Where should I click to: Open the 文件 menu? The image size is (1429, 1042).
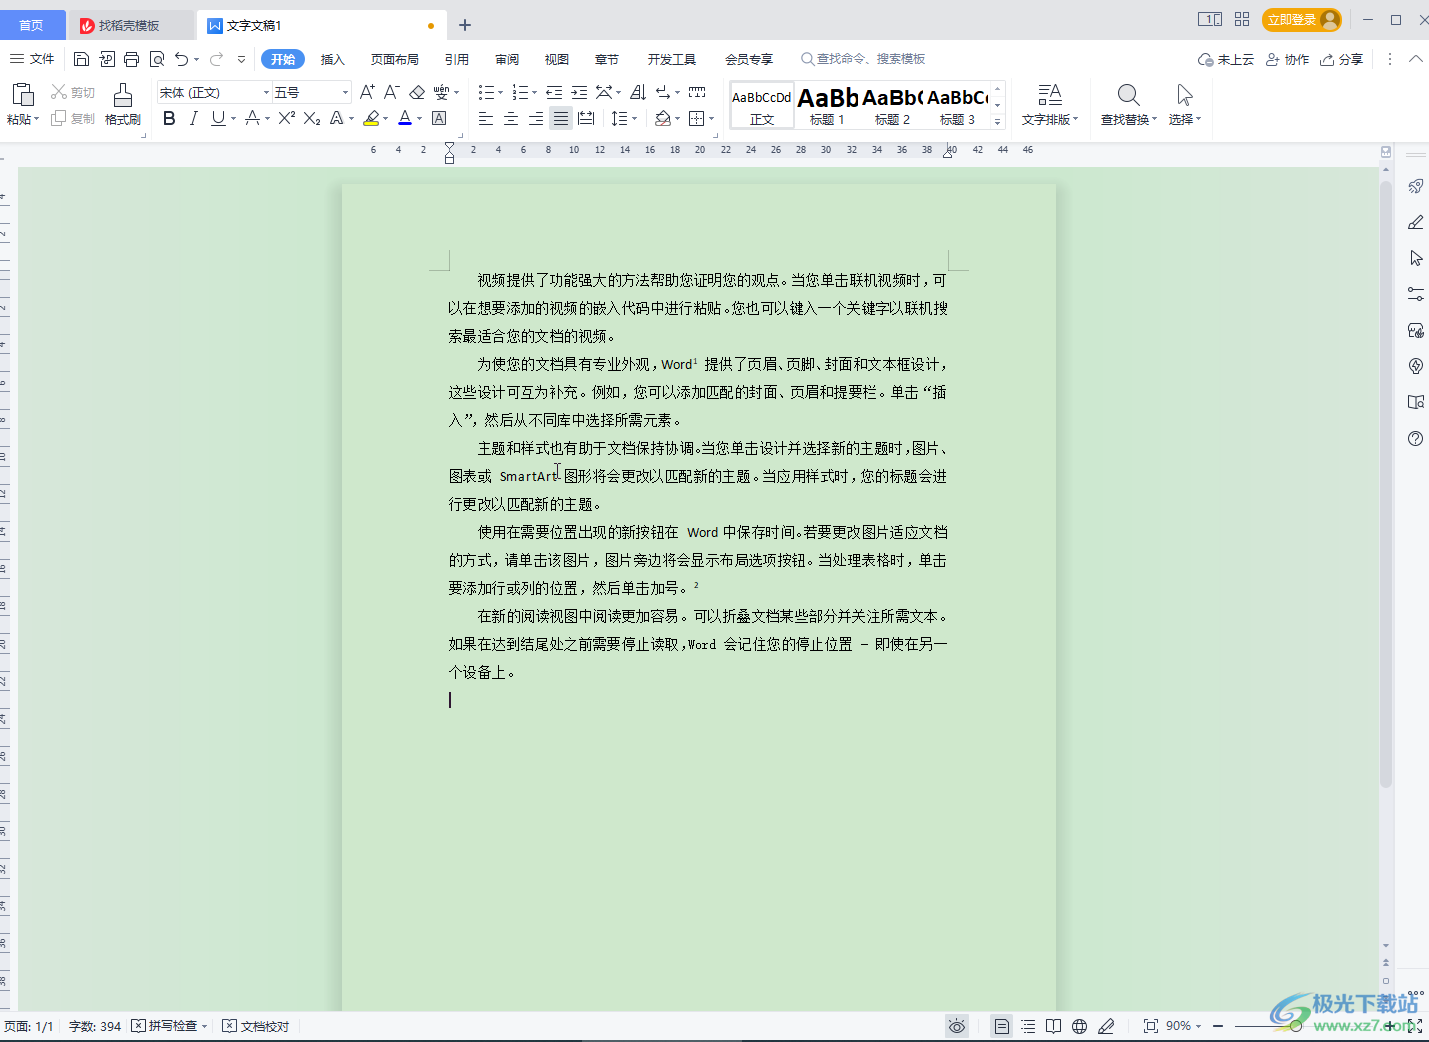pos(32,59)
